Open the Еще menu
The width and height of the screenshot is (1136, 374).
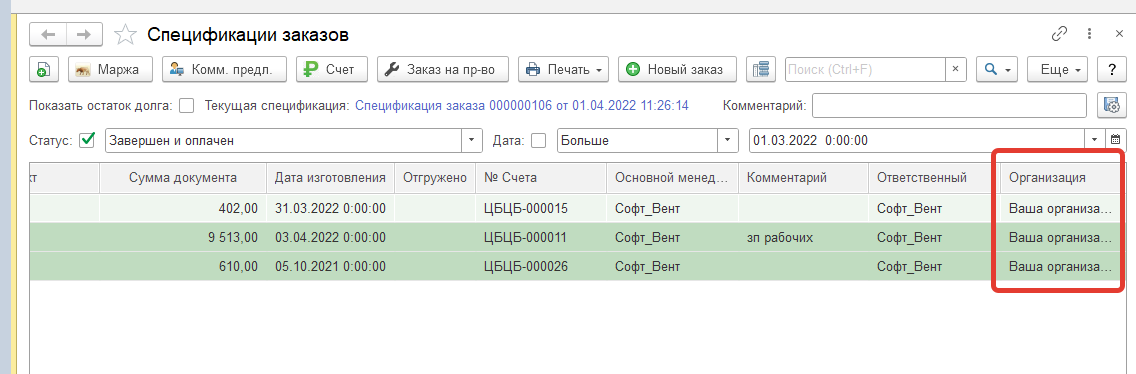pyautogui.click(x=1058, y=70)
